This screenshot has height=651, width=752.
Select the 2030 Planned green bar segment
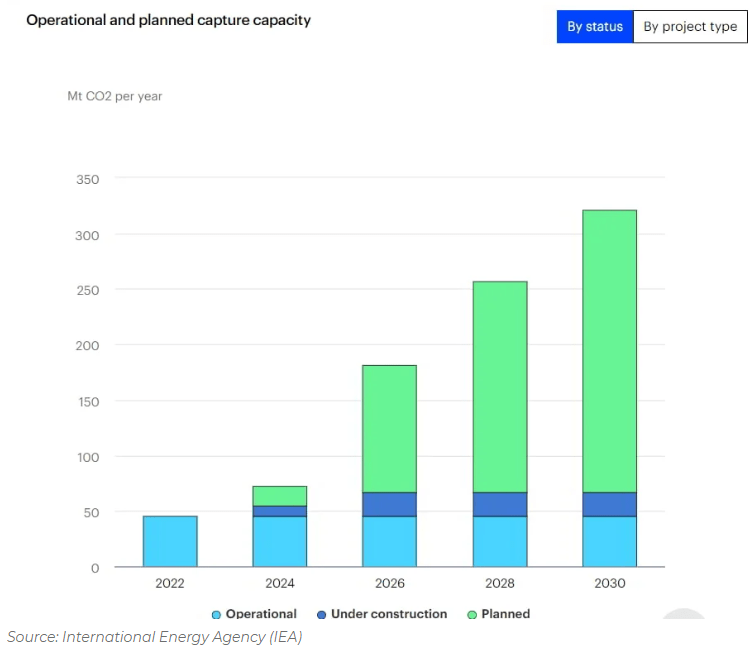[x=609, y=351]
